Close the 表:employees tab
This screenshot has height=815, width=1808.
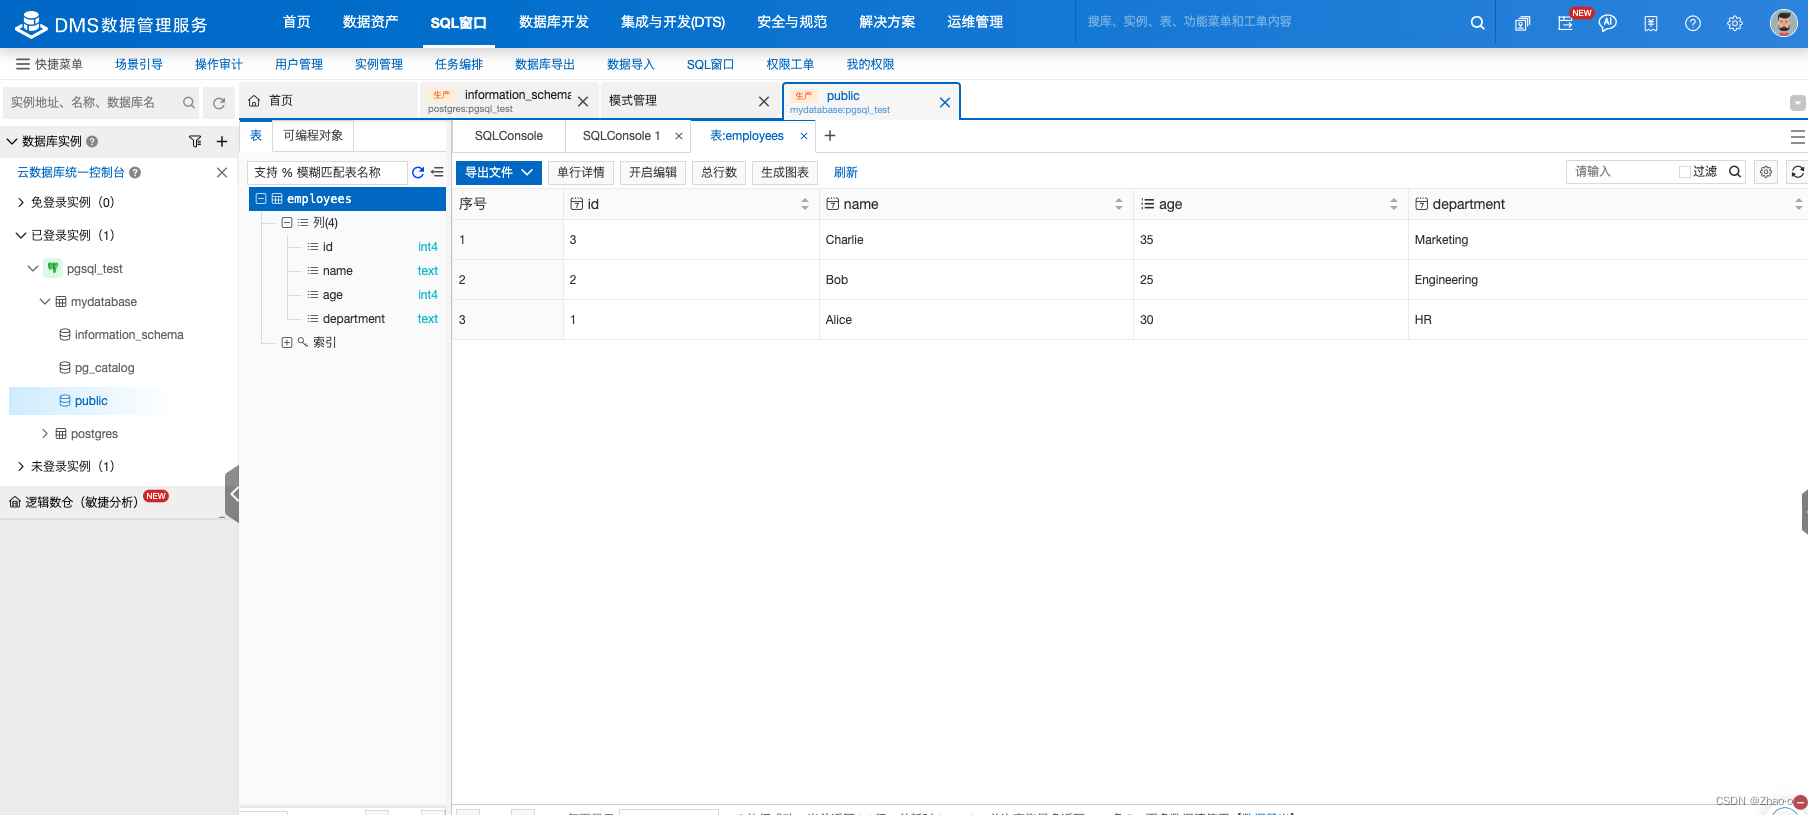[803, 136]
